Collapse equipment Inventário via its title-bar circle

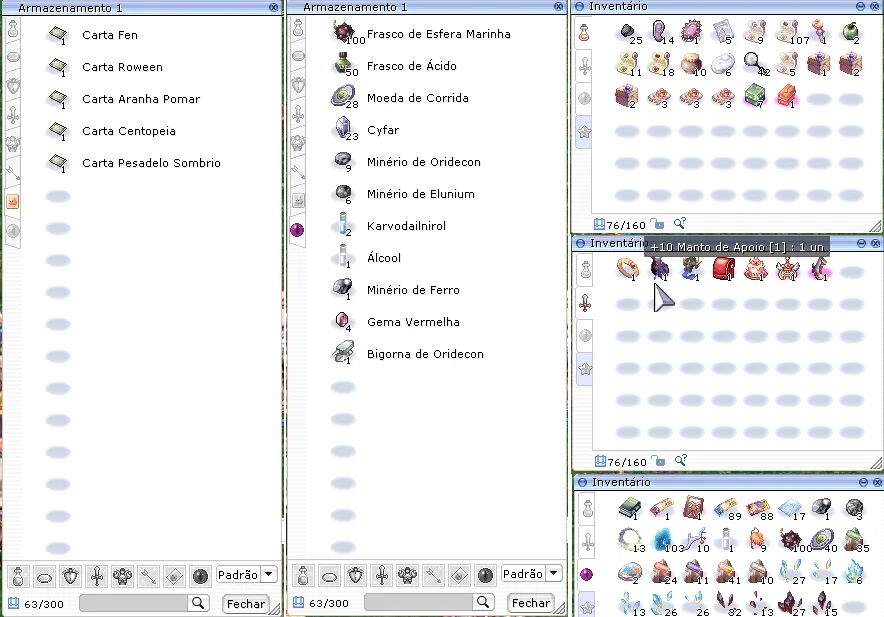580,243
